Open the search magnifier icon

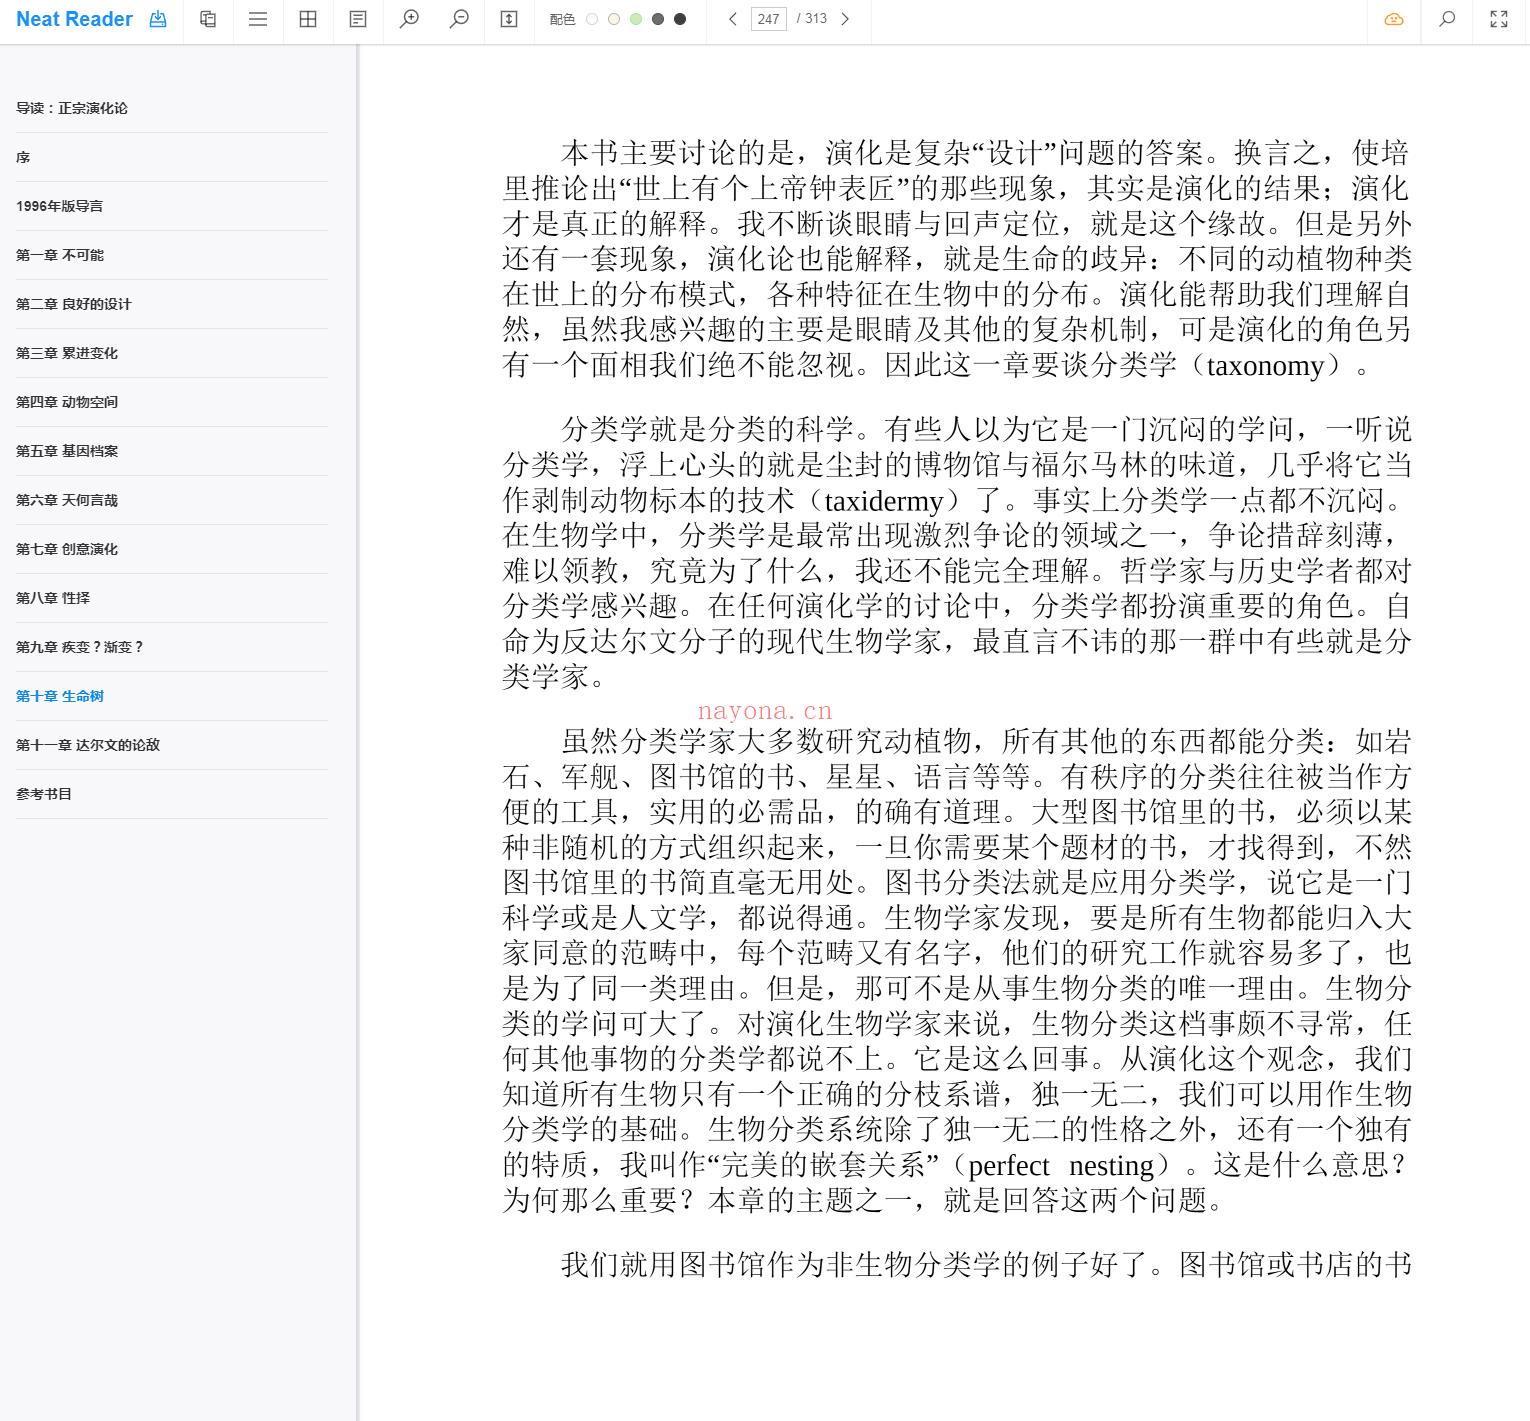coord(1446,19)
